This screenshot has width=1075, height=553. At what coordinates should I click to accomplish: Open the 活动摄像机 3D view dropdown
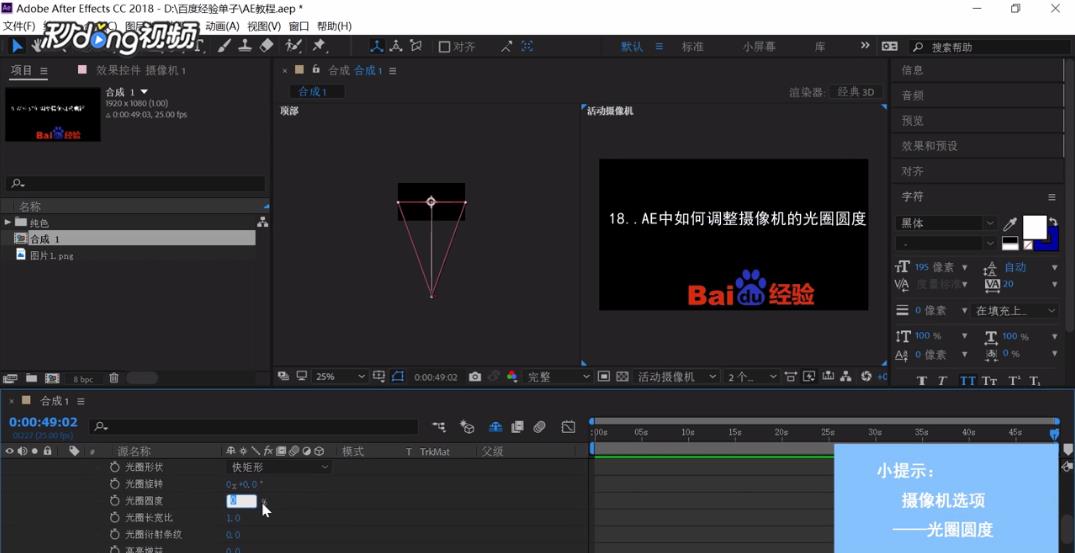click(x=677, y=377)
